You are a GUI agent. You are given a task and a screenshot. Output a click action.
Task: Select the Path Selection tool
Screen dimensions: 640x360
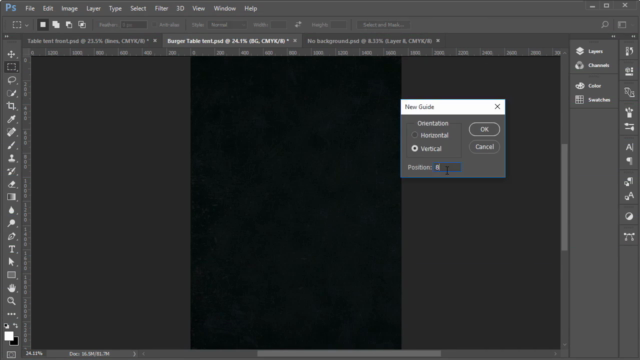(x=11, y=262)
